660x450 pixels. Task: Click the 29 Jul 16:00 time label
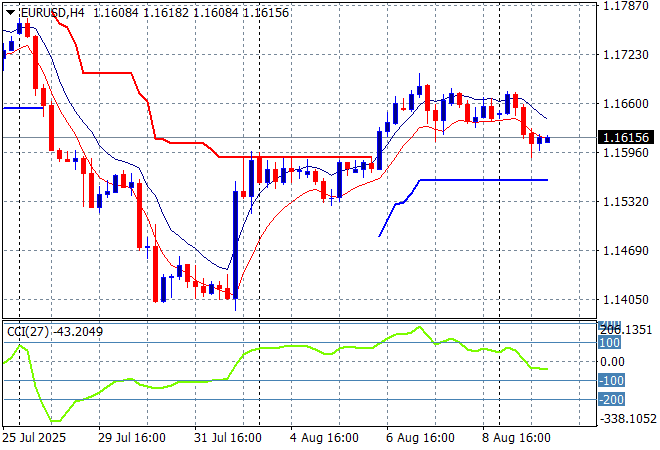[132, 438]
